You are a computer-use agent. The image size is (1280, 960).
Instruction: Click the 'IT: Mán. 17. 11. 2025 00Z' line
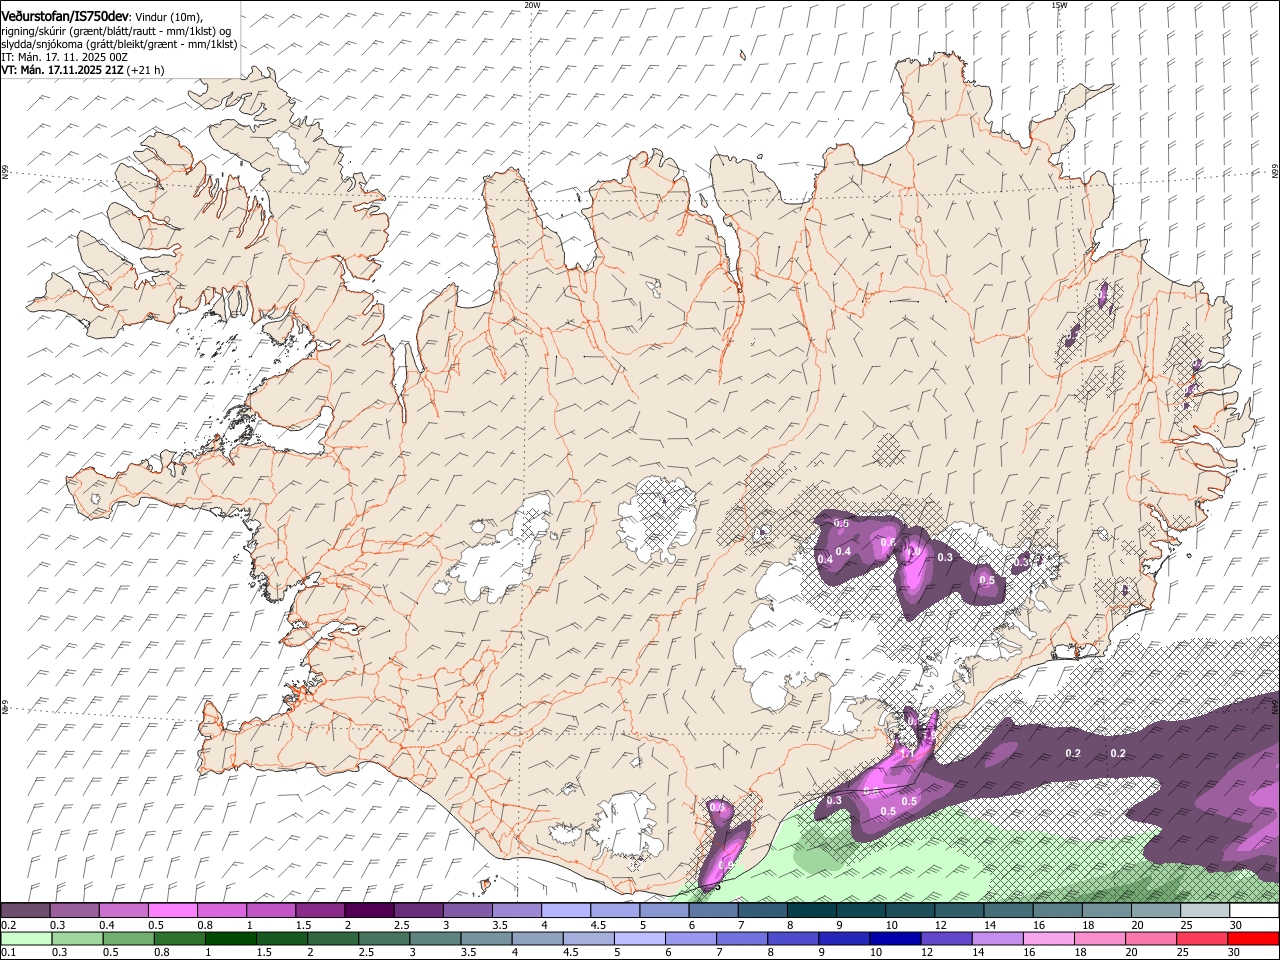[64, 57]
